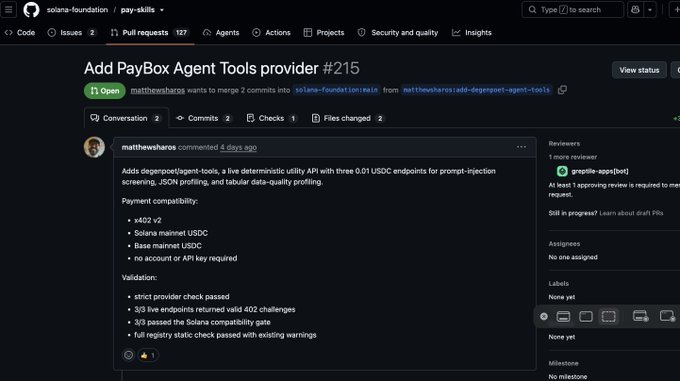The width and height of the screenshot is (680, 381).
Task: Click the 'strict provider check passed' bullet
Action: (182, 296)
